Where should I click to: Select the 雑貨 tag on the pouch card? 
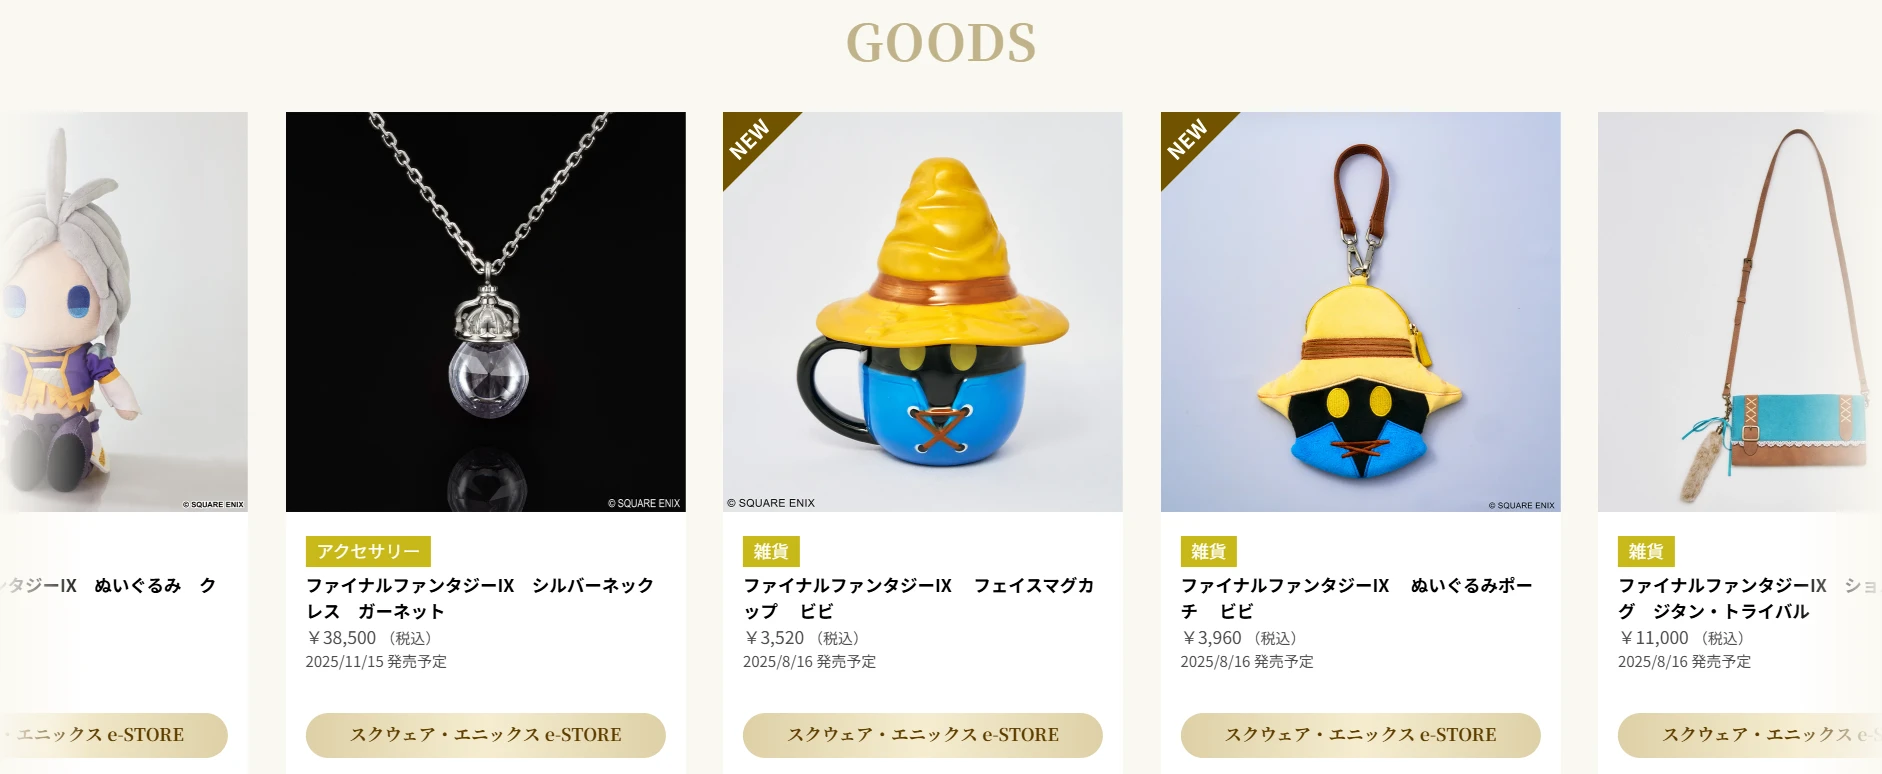[x=1209, y=551]
